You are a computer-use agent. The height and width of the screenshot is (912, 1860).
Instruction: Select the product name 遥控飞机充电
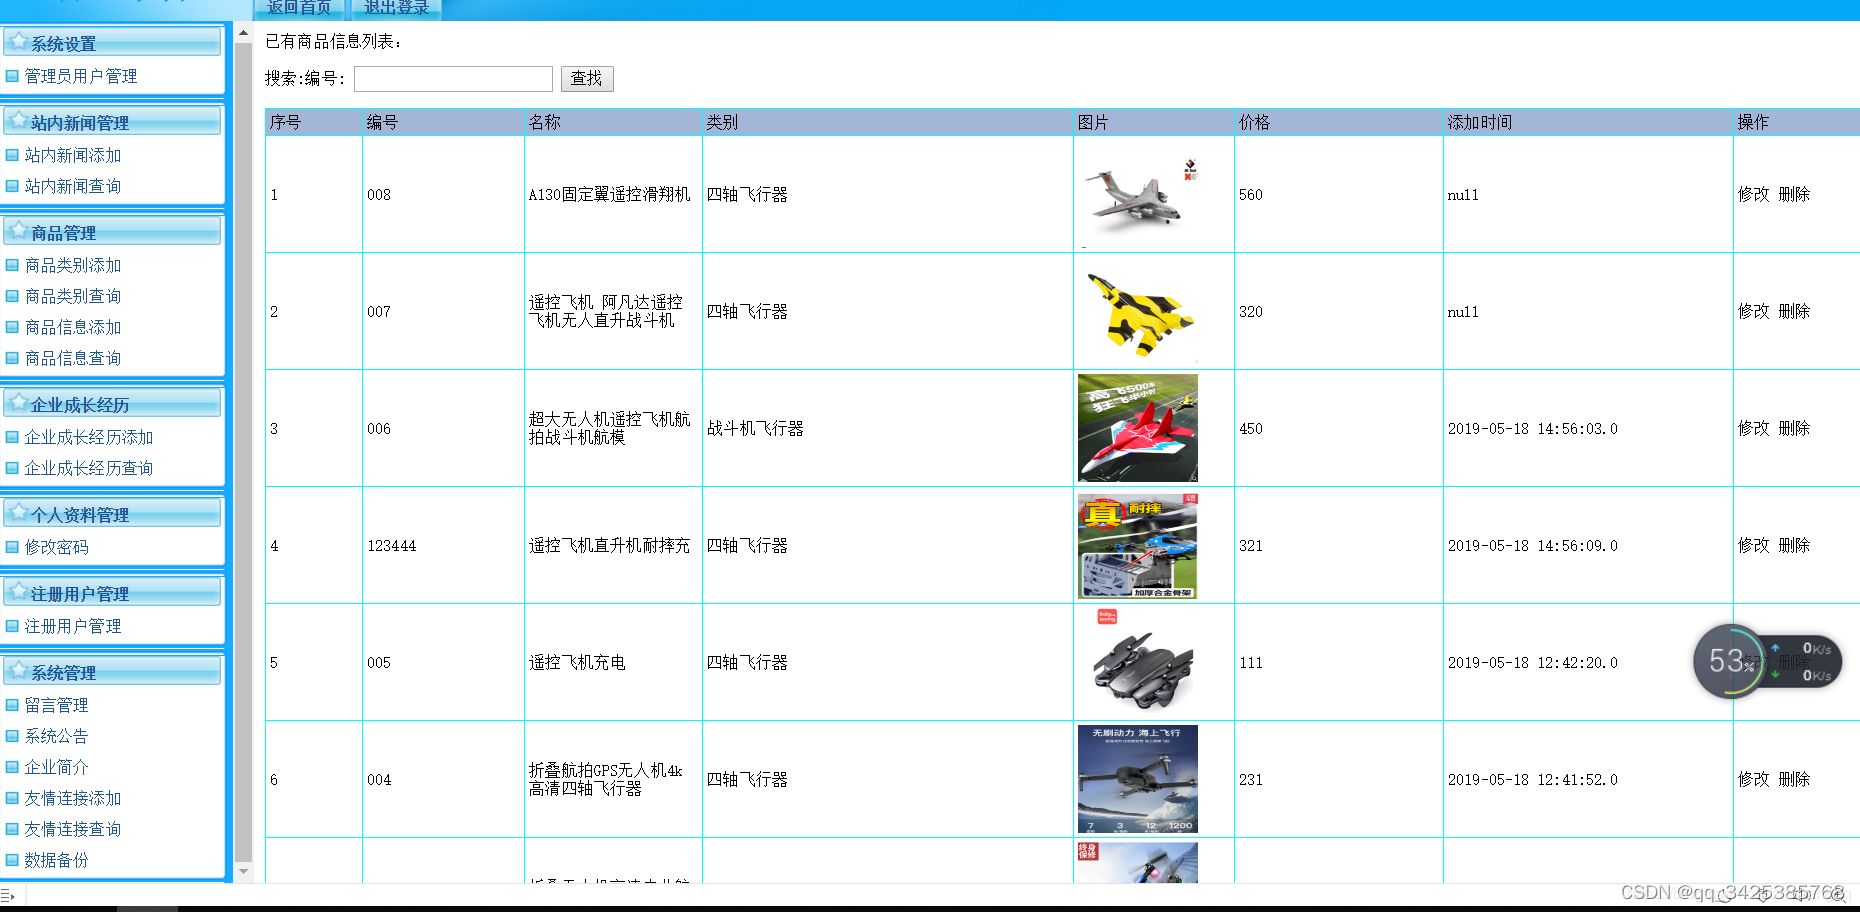pyautogui.click(x=577, y=662)
